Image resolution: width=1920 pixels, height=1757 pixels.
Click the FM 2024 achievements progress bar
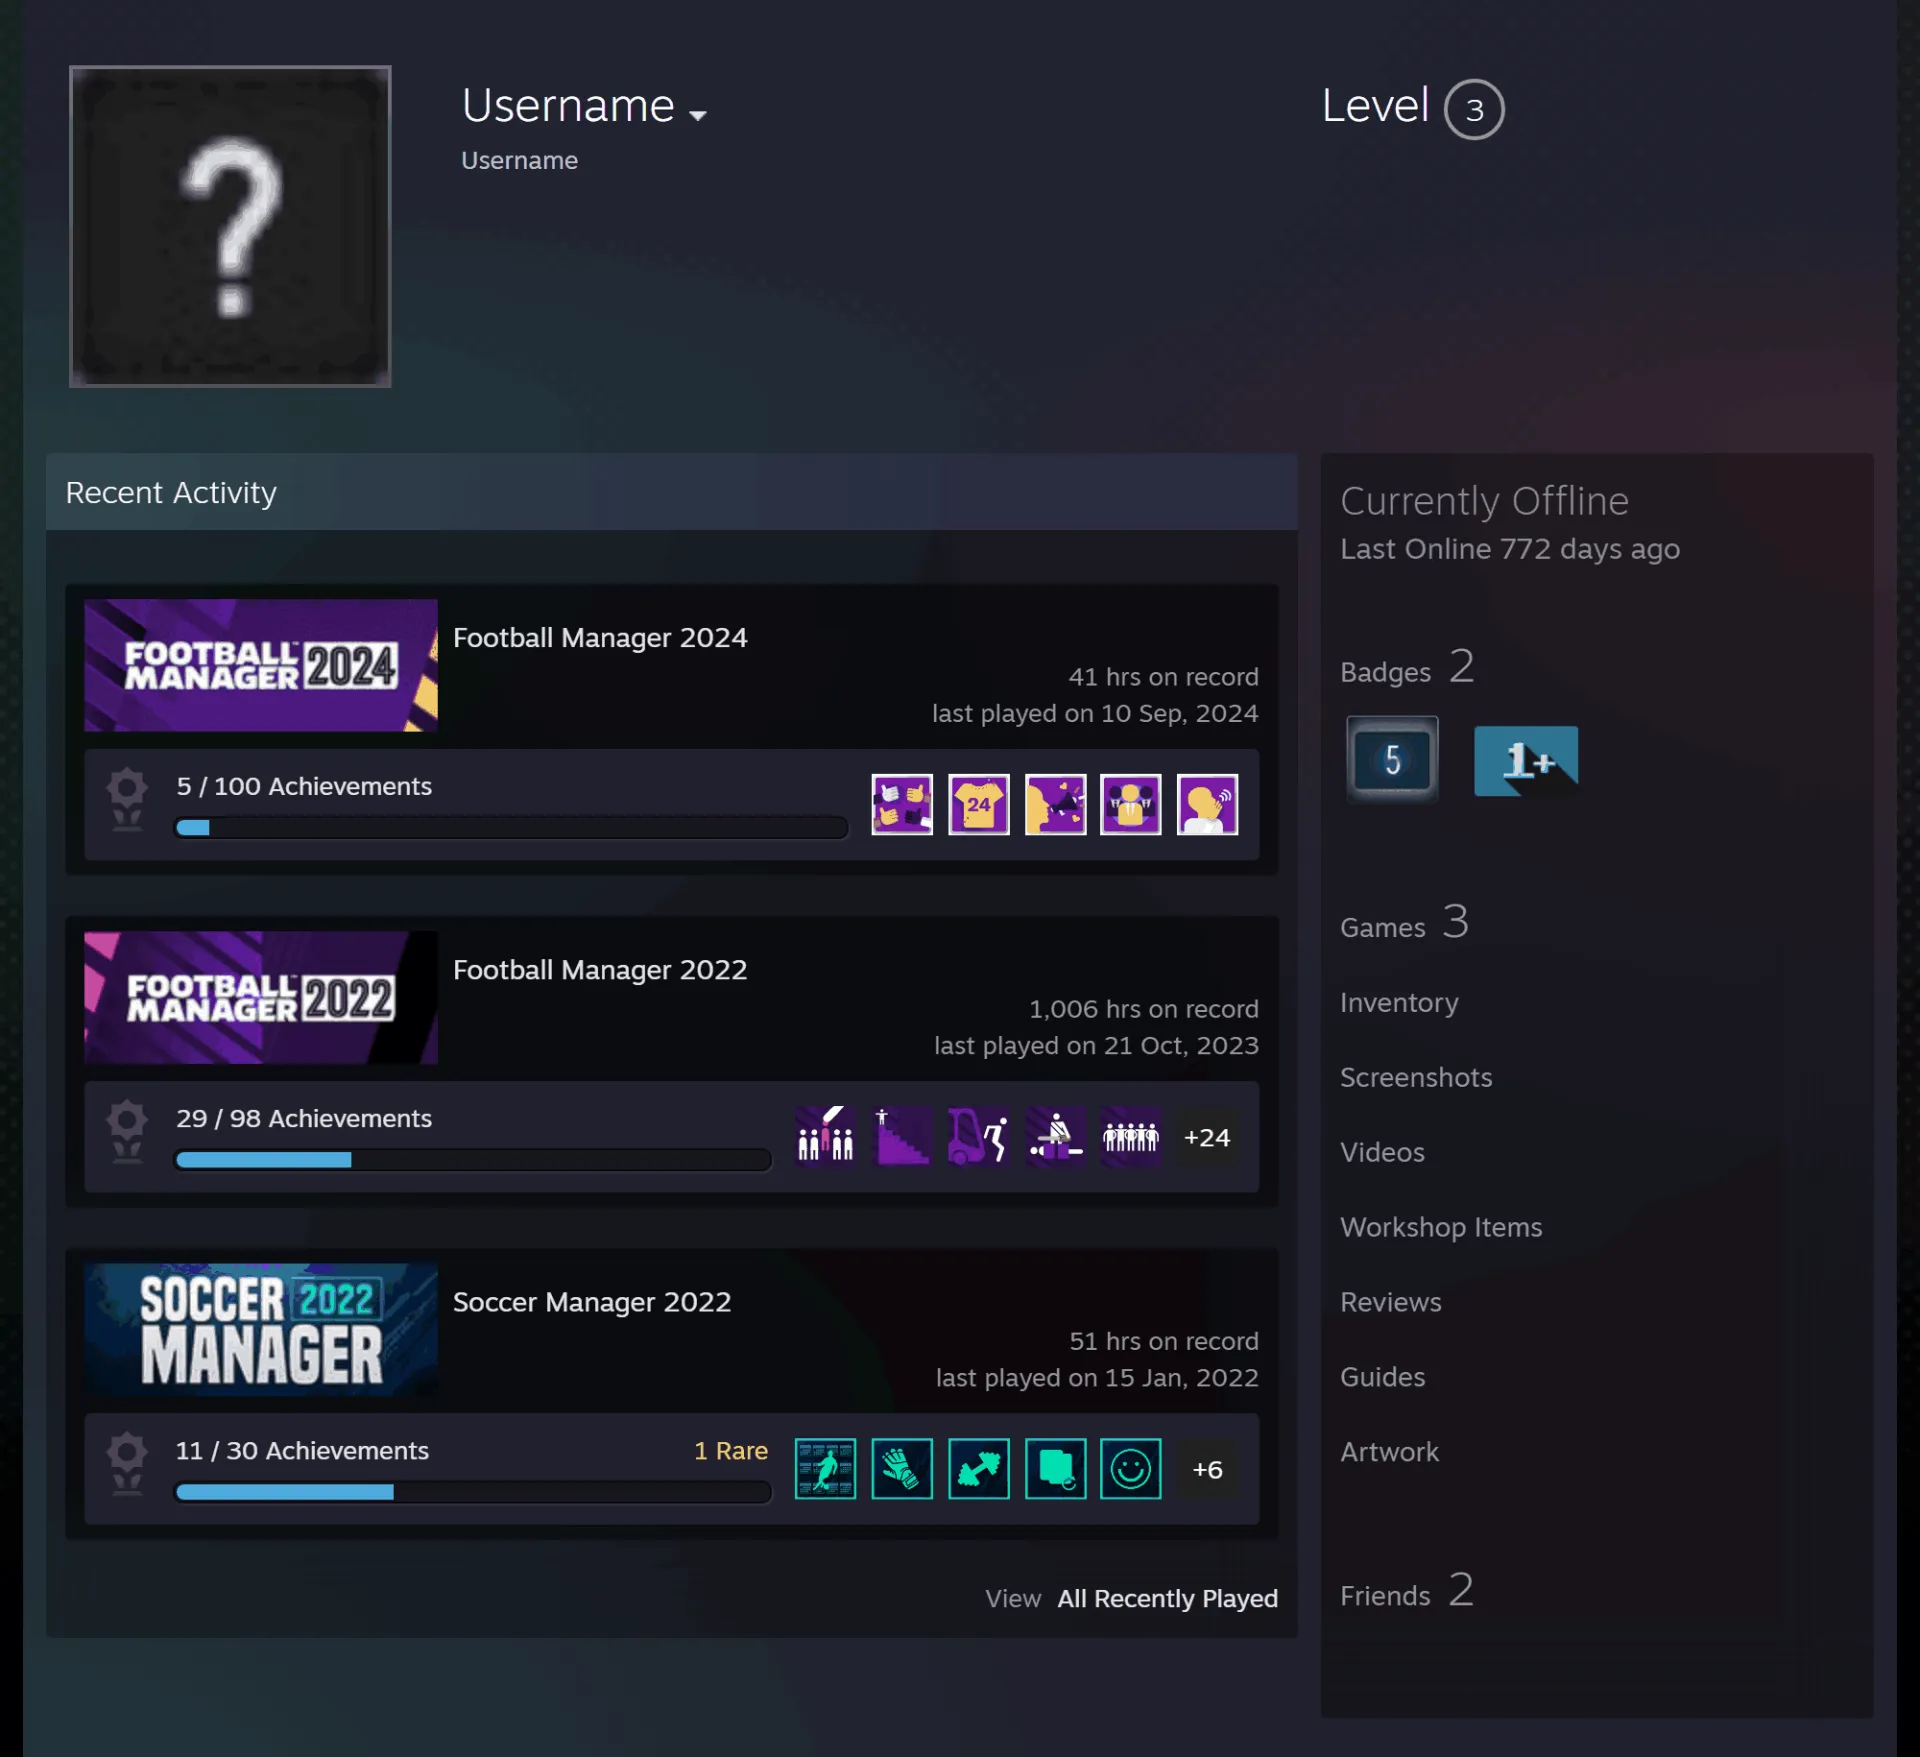click(511, 827)
